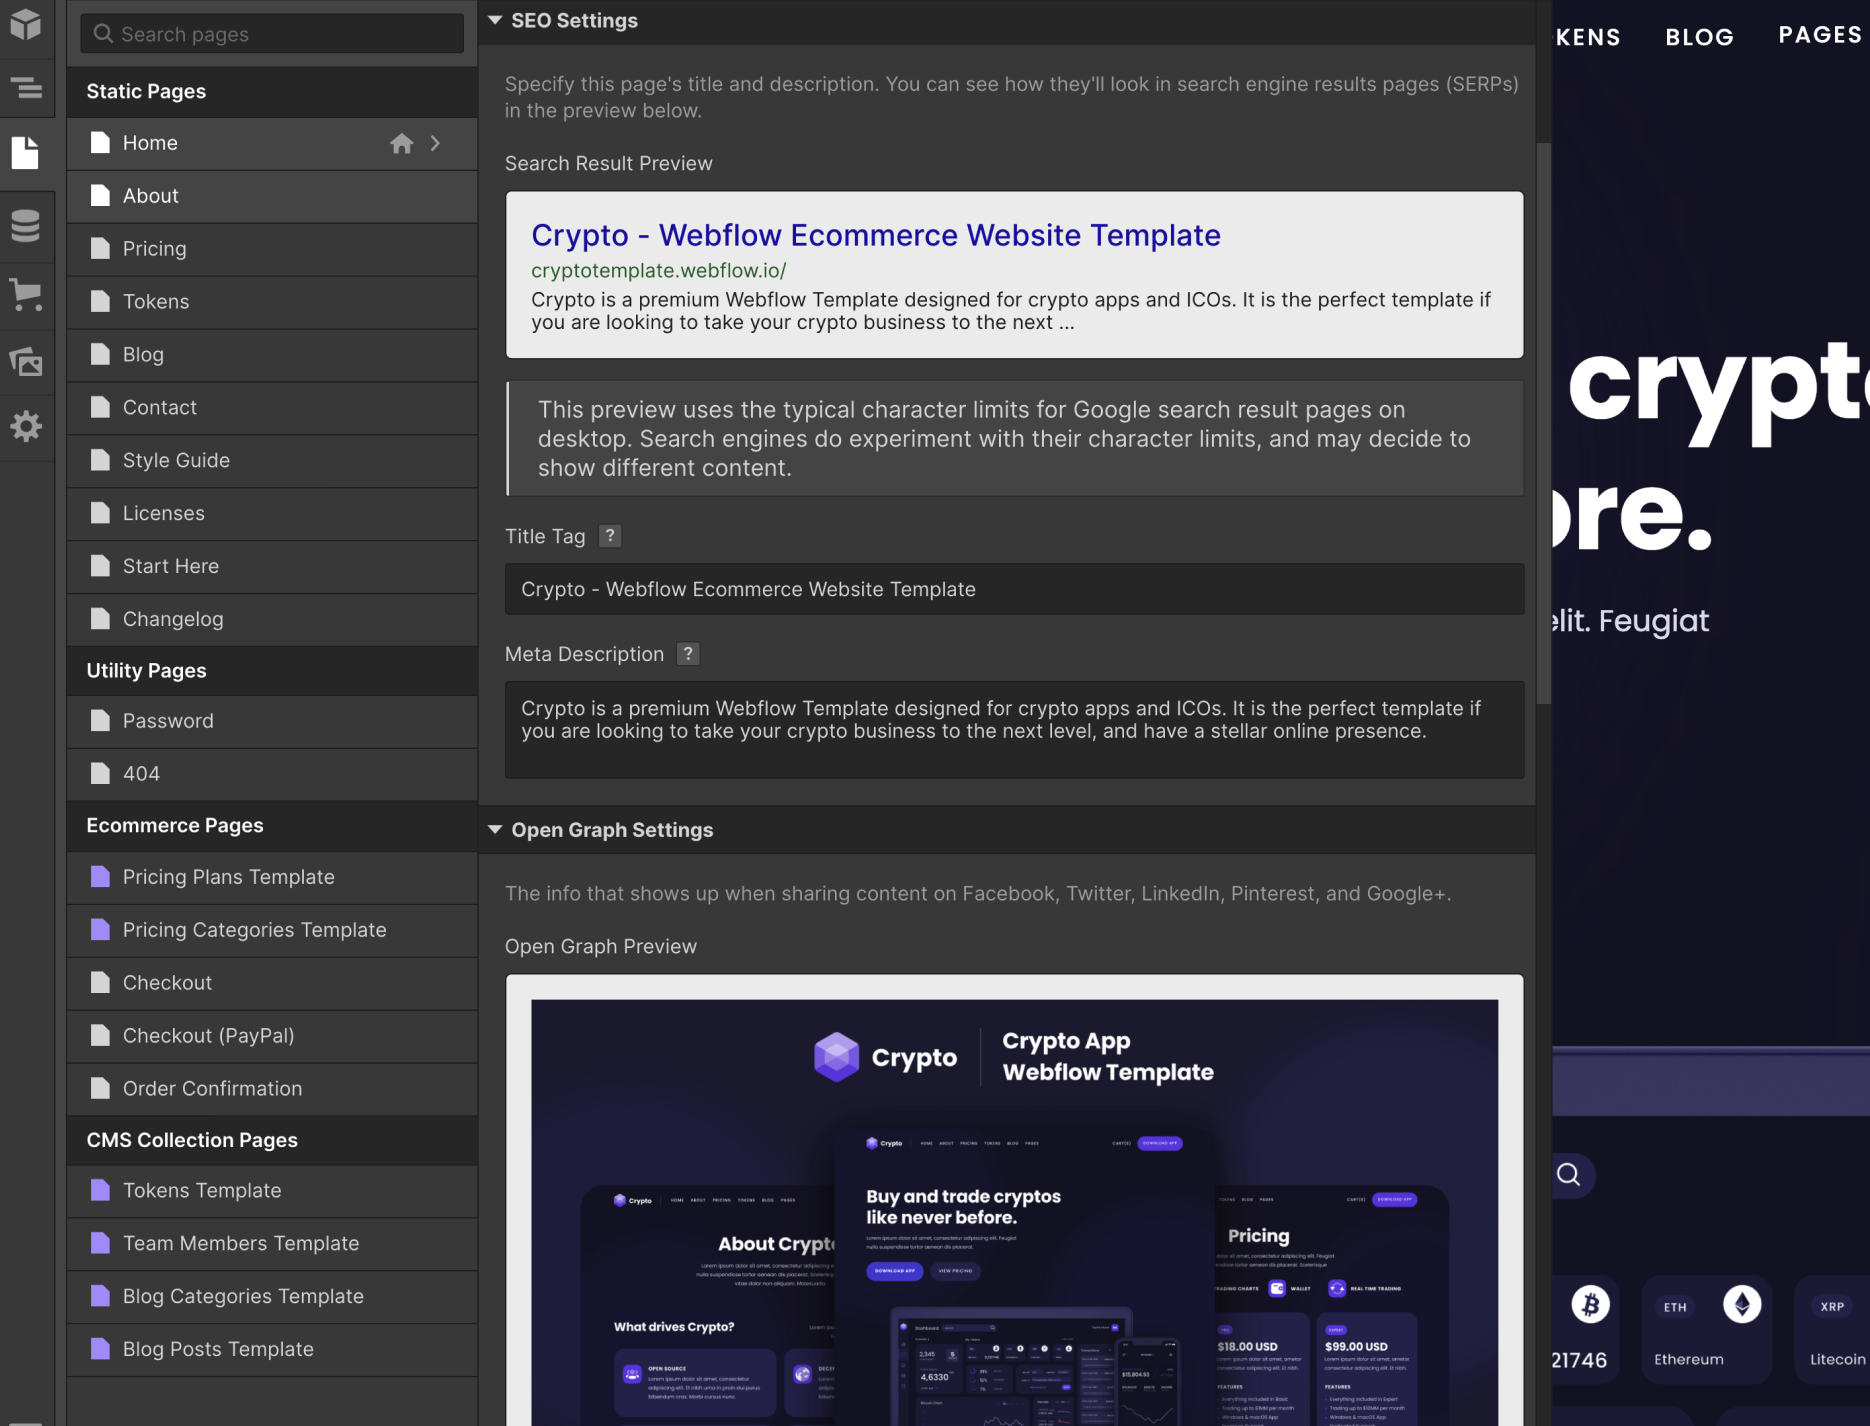Click the home icon on Home row
This screenshot has width=1870, height=1426.
[402, 144]
